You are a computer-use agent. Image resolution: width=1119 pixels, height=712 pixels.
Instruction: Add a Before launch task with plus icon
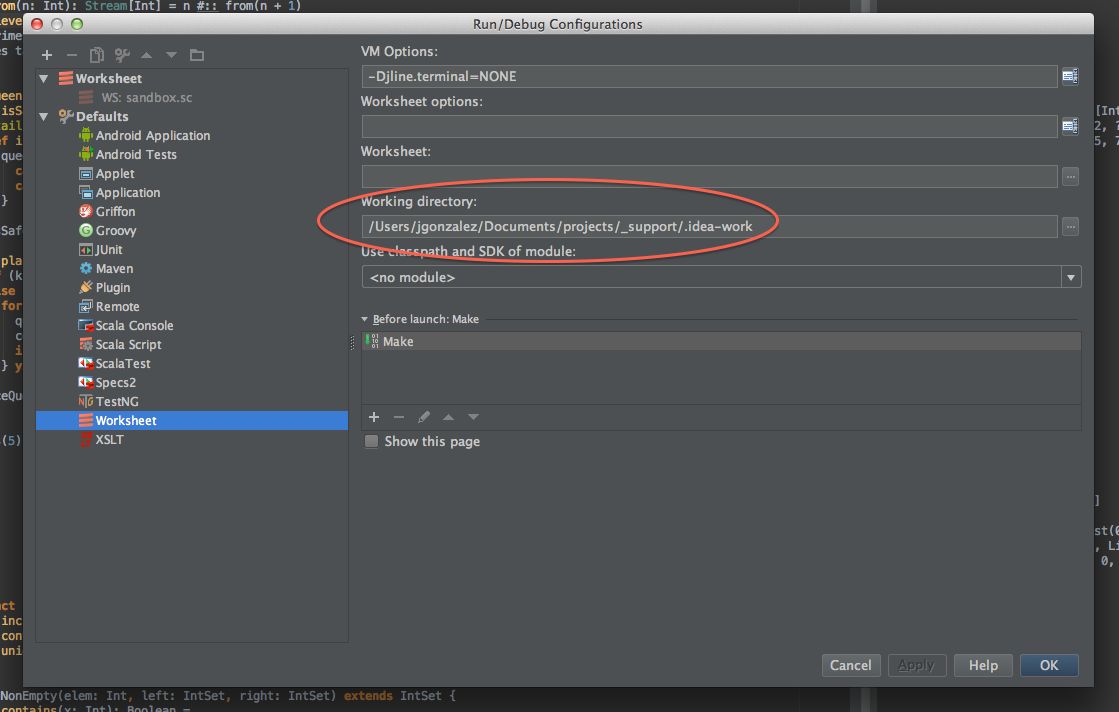374,417
